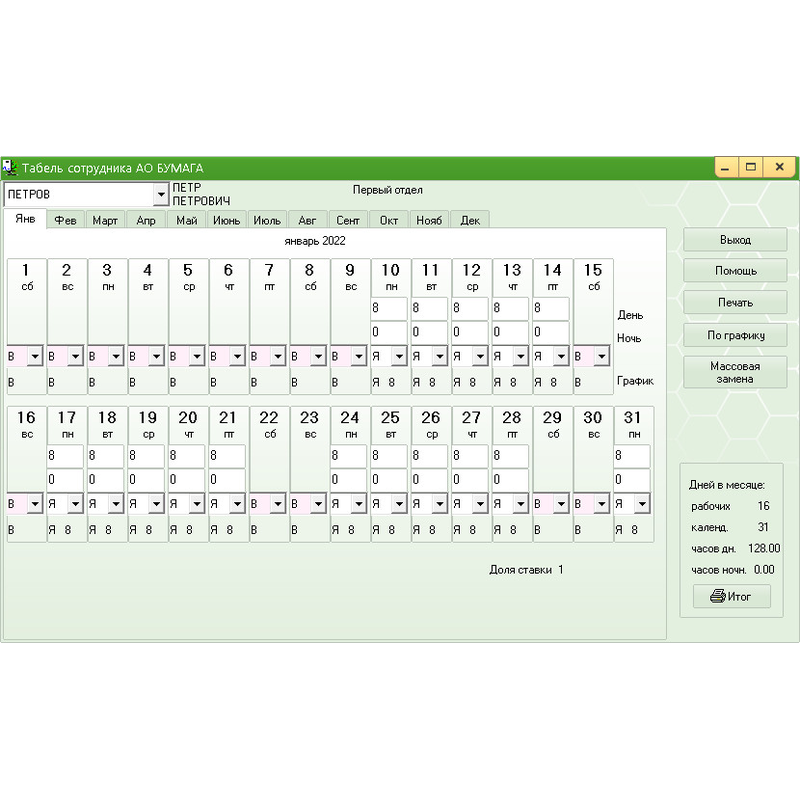
Task: Click the Печать button
Action: 735,303
